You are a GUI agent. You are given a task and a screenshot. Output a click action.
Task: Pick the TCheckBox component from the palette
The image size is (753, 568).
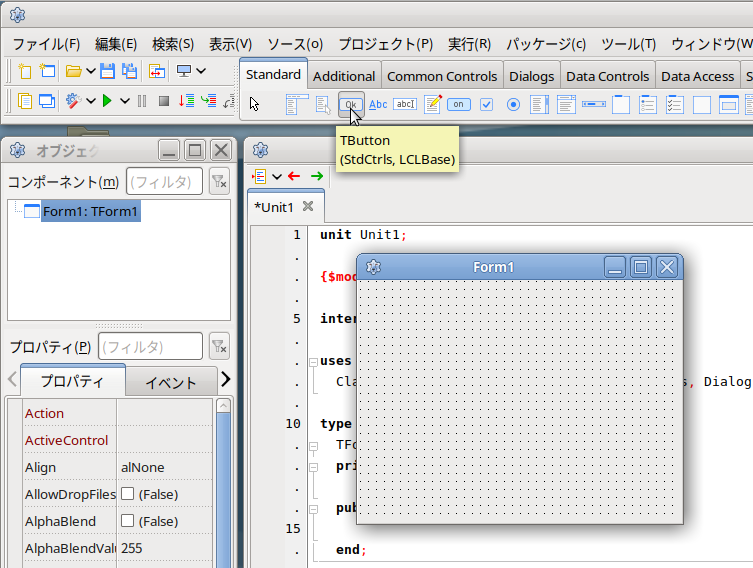tap(486, 104)
